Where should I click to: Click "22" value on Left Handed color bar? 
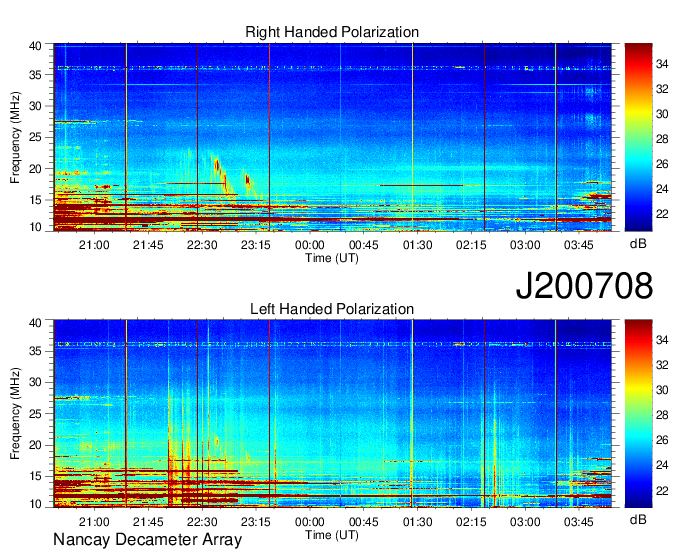click(x=662, y=490)
